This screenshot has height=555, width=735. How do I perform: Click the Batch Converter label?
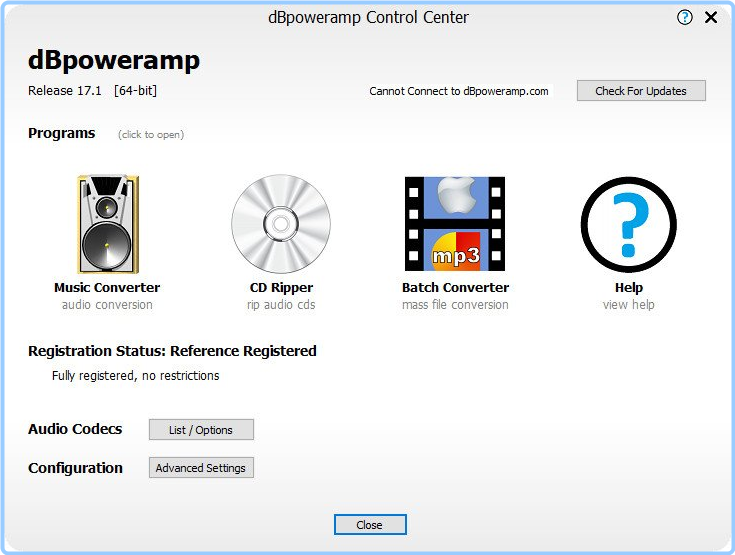[455, 287]
